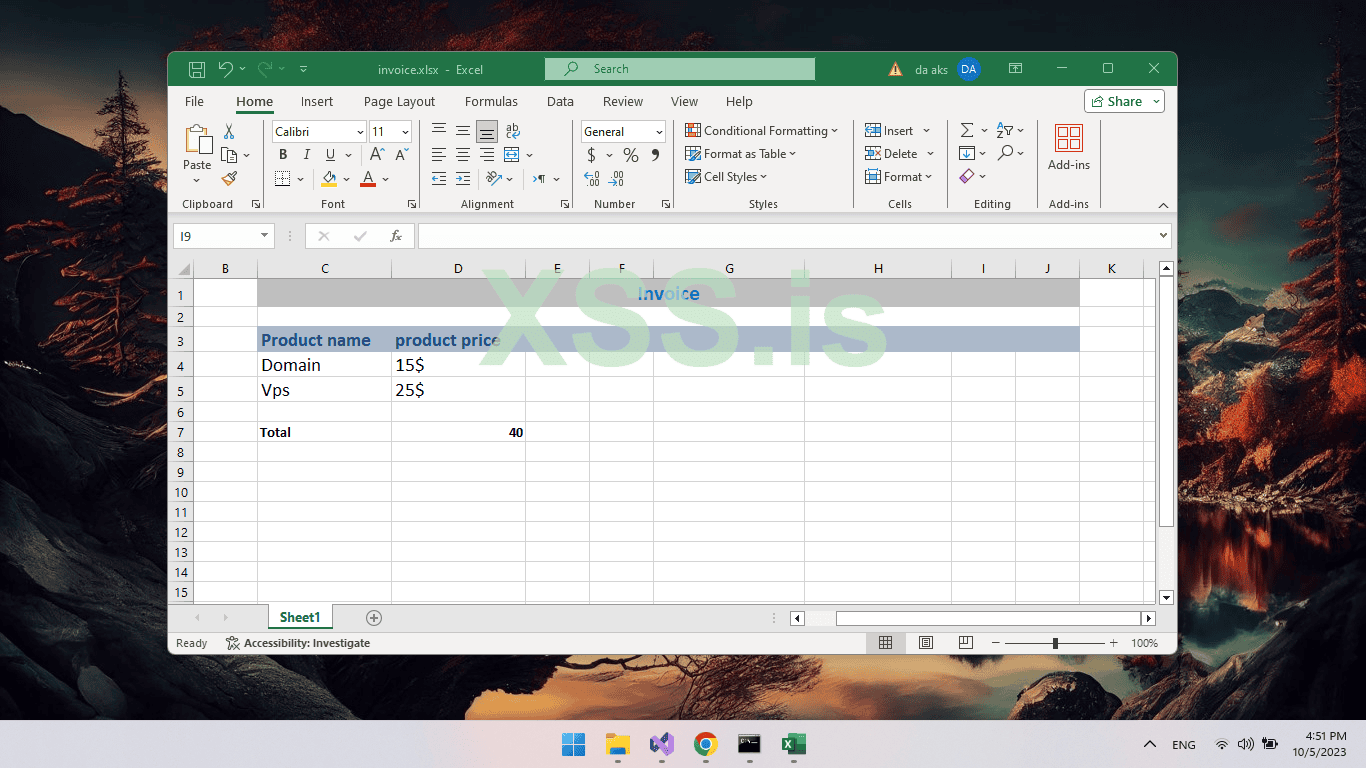Open the Number Format dropdown showing General
This screenshot has width=1366, height=768.
pyautogui.click(x=622, y=131)
